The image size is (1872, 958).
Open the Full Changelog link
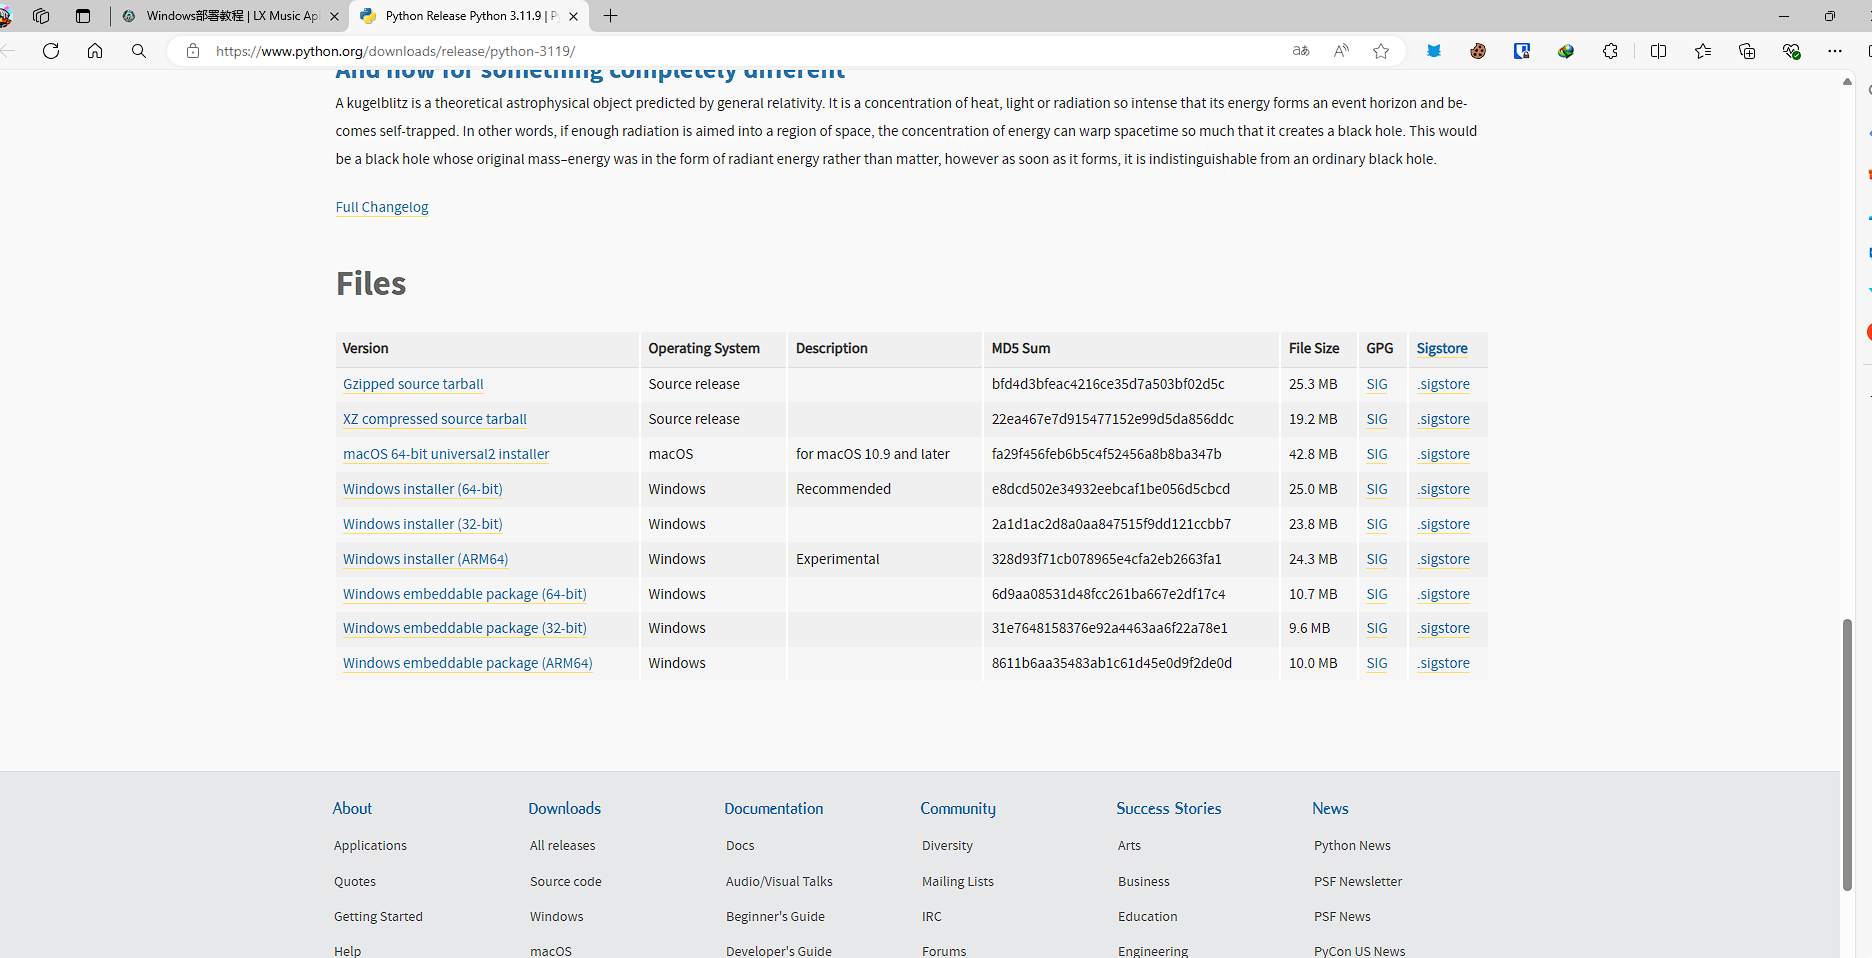[382, 207]
